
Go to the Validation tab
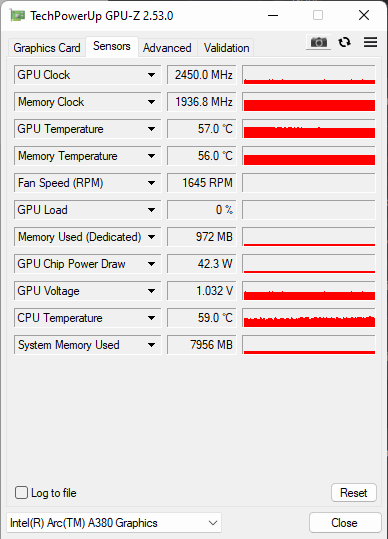[226, 48]
